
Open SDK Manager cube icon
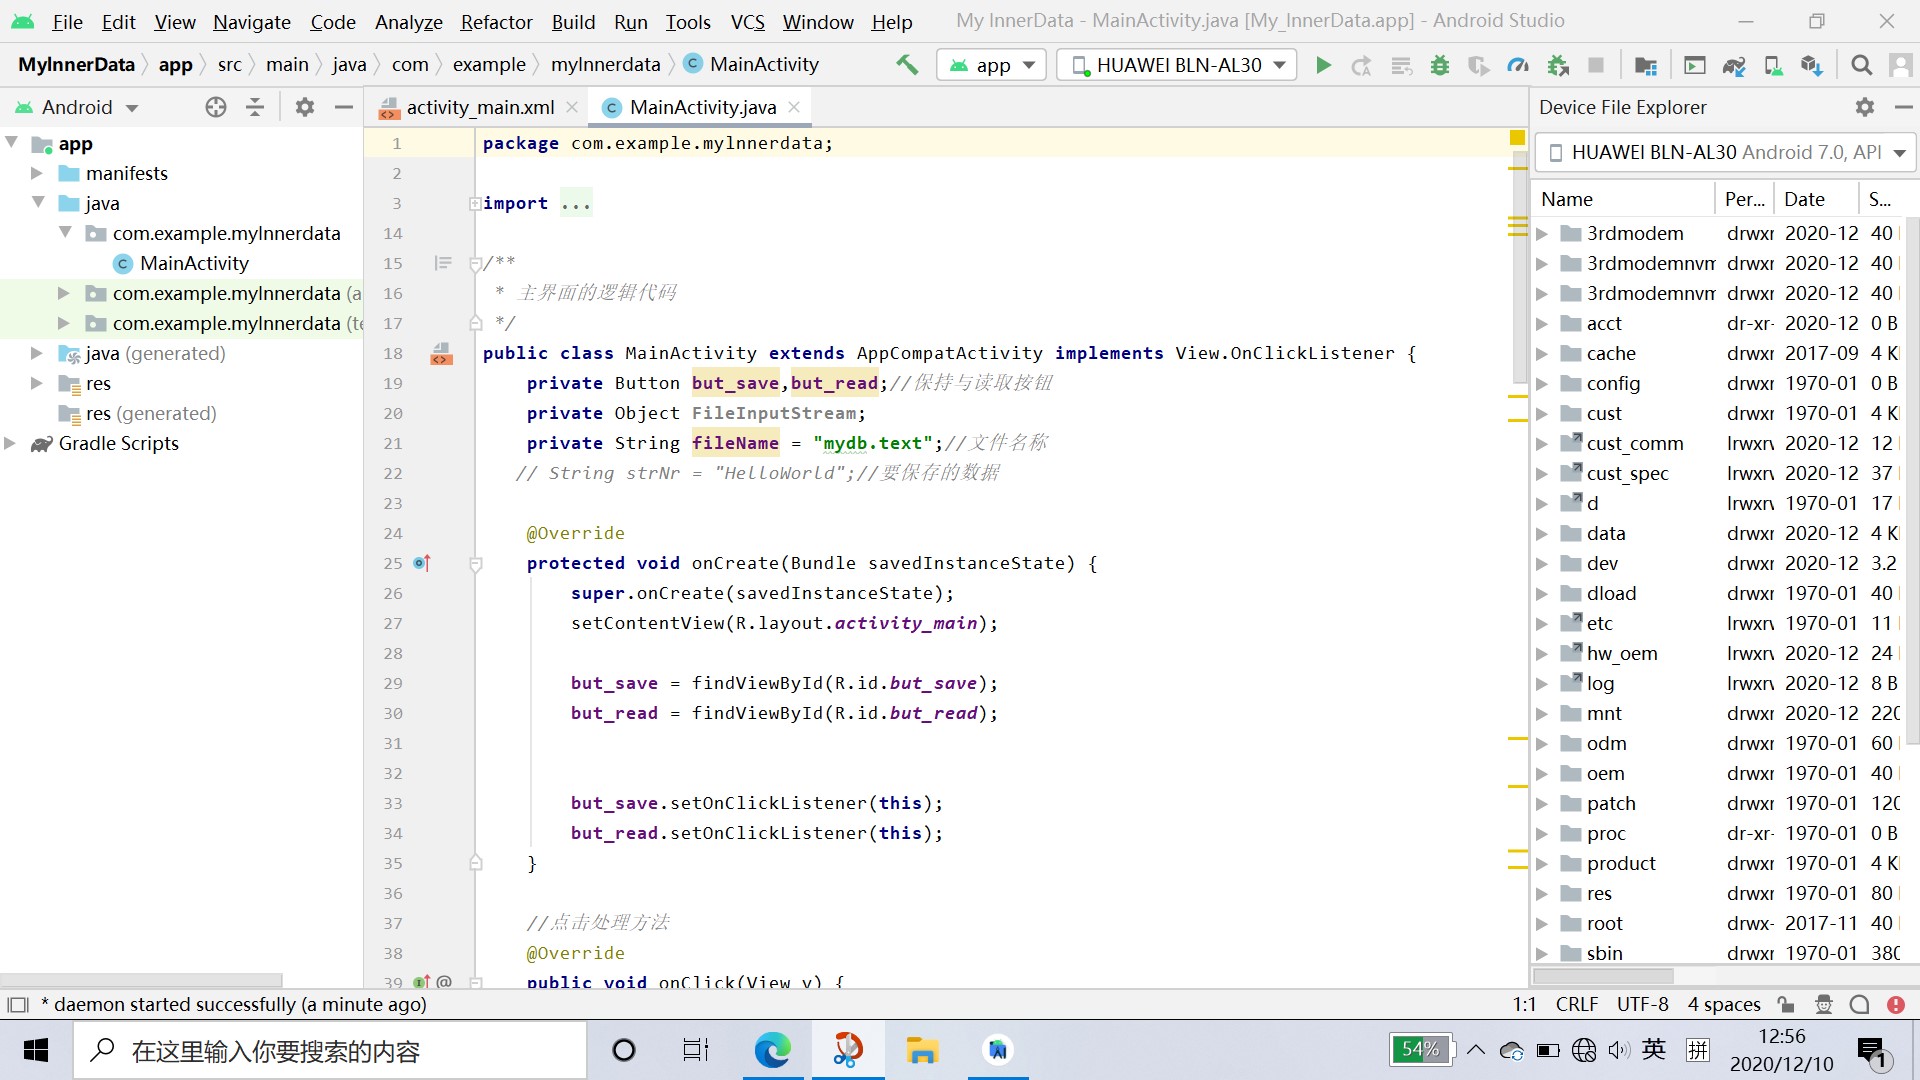point(1811,65)
